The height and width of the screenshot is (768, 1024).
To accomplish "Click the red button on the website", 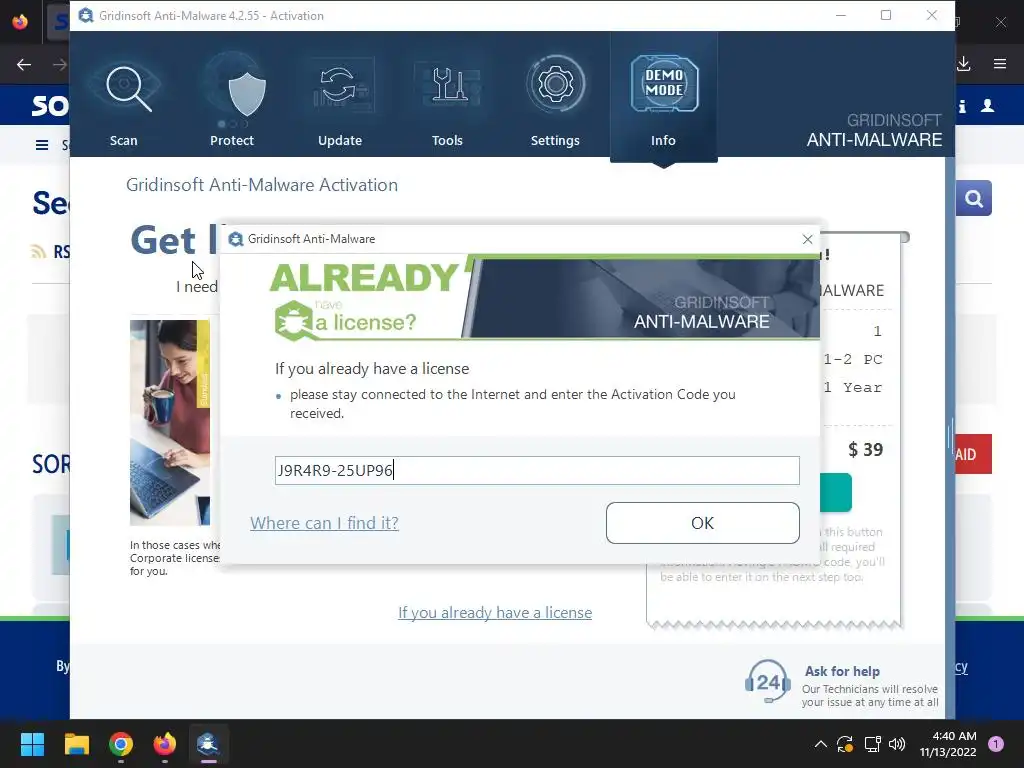I will click(973, 454).
